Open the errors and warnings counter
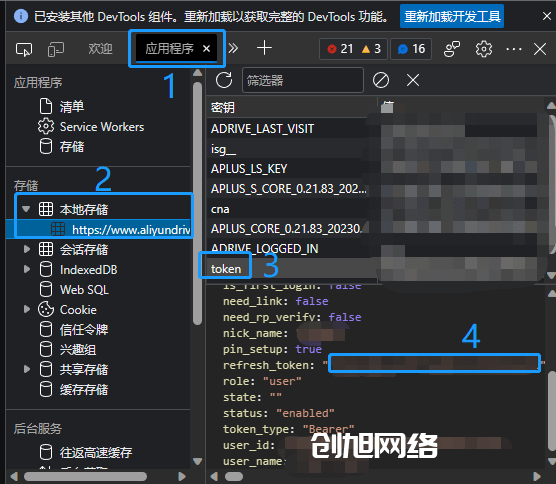This screenshot has width=556, height=484. 354,49
